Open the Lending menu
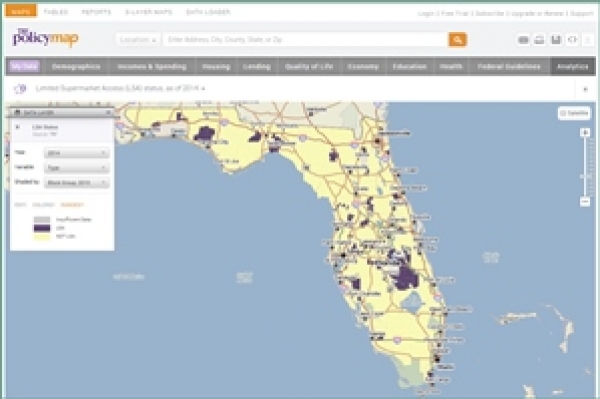 (257, 67)
